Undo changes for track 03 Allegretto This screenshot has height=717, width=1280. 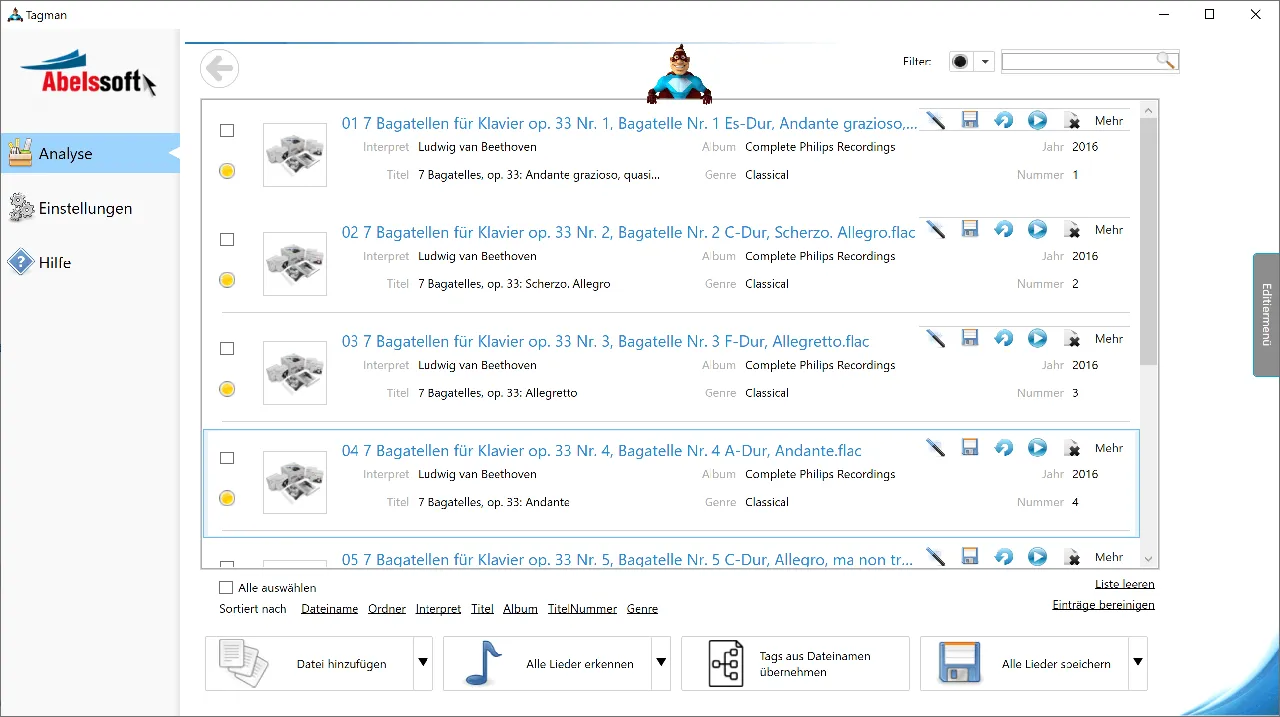1003,338
